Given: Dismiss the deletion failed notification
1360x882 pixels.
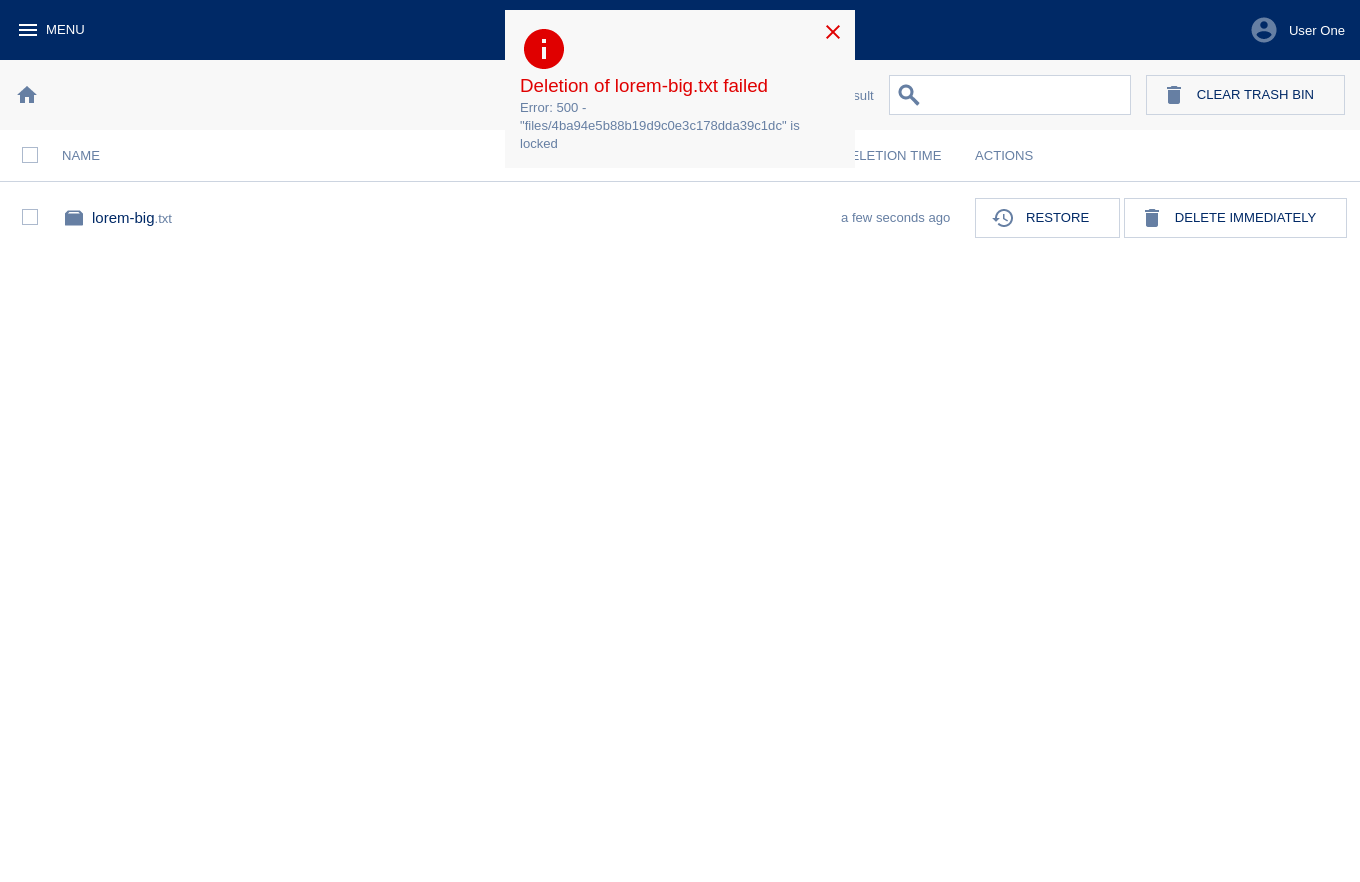Looking at the screenshot, I should (x=833, y=32).
